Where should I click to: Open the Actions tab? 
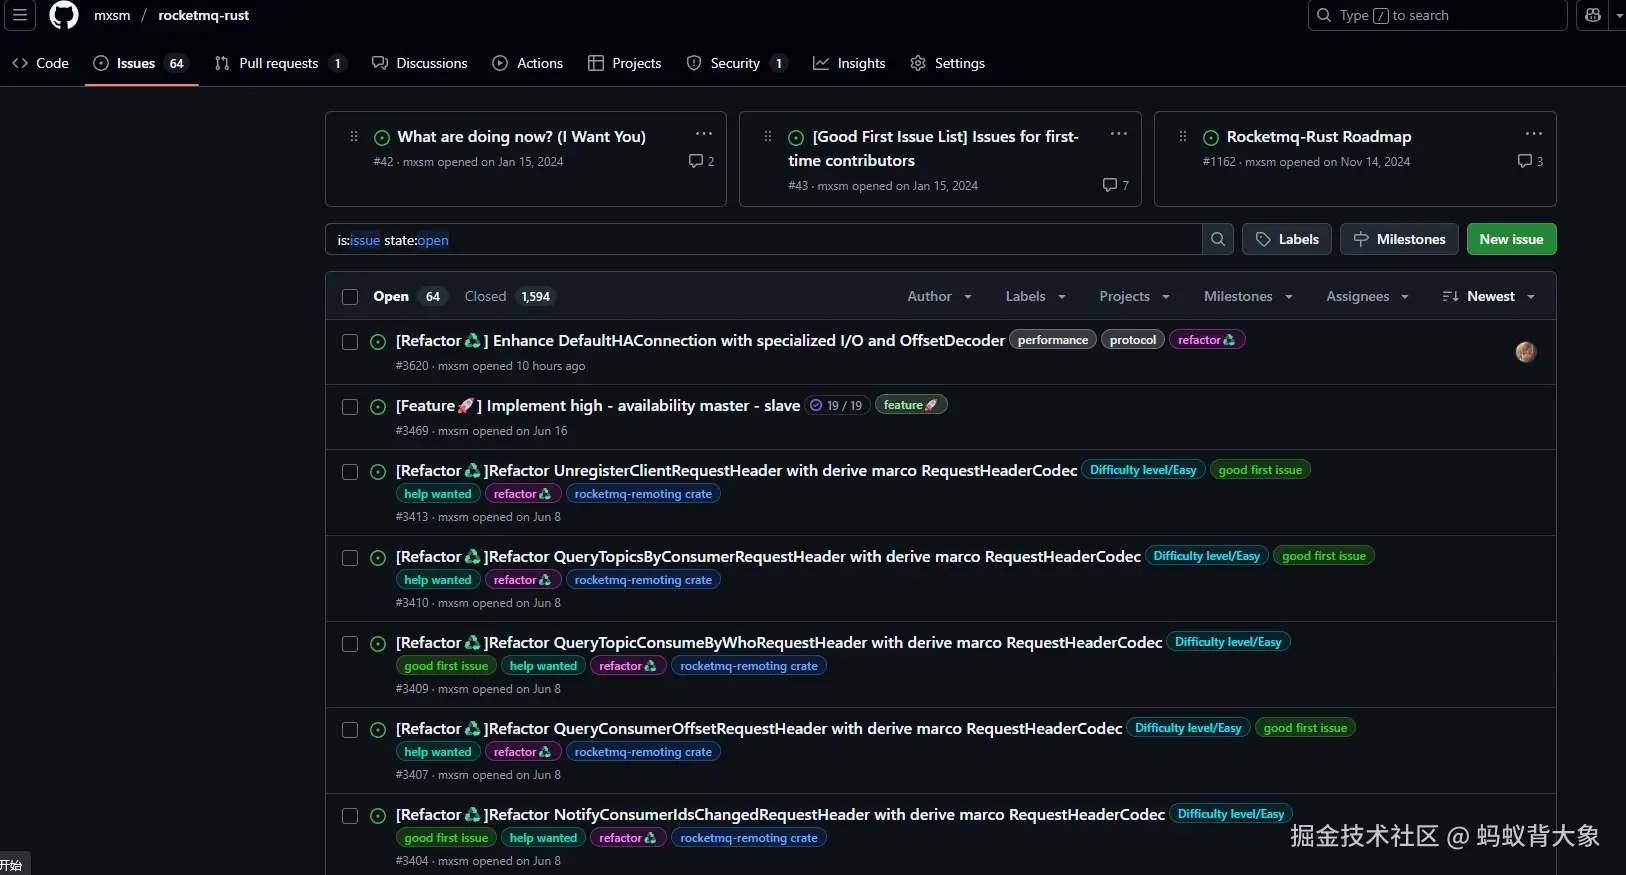(528, 63)
